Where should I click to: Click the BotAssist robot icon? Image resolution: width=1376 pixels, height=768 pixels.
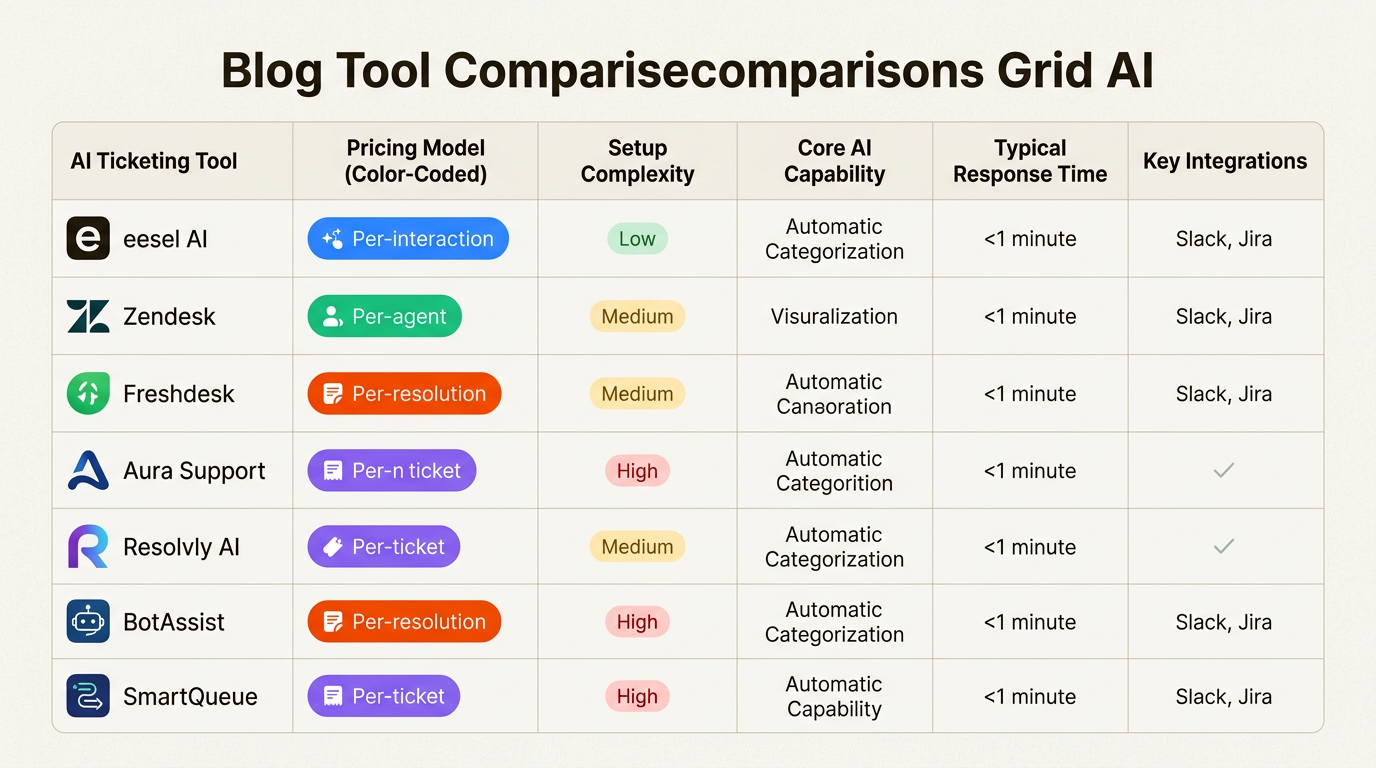(88, 622)
